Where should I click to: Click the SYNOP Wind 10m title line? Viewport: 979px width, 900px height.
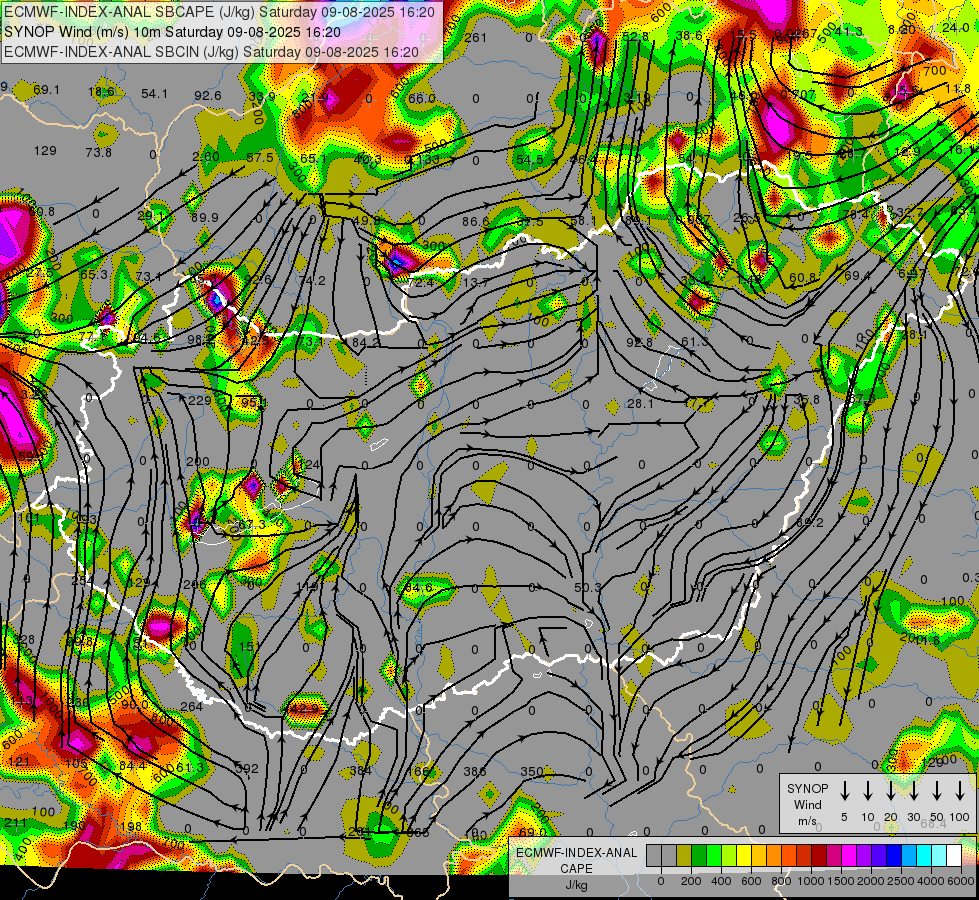click(172, 32)
